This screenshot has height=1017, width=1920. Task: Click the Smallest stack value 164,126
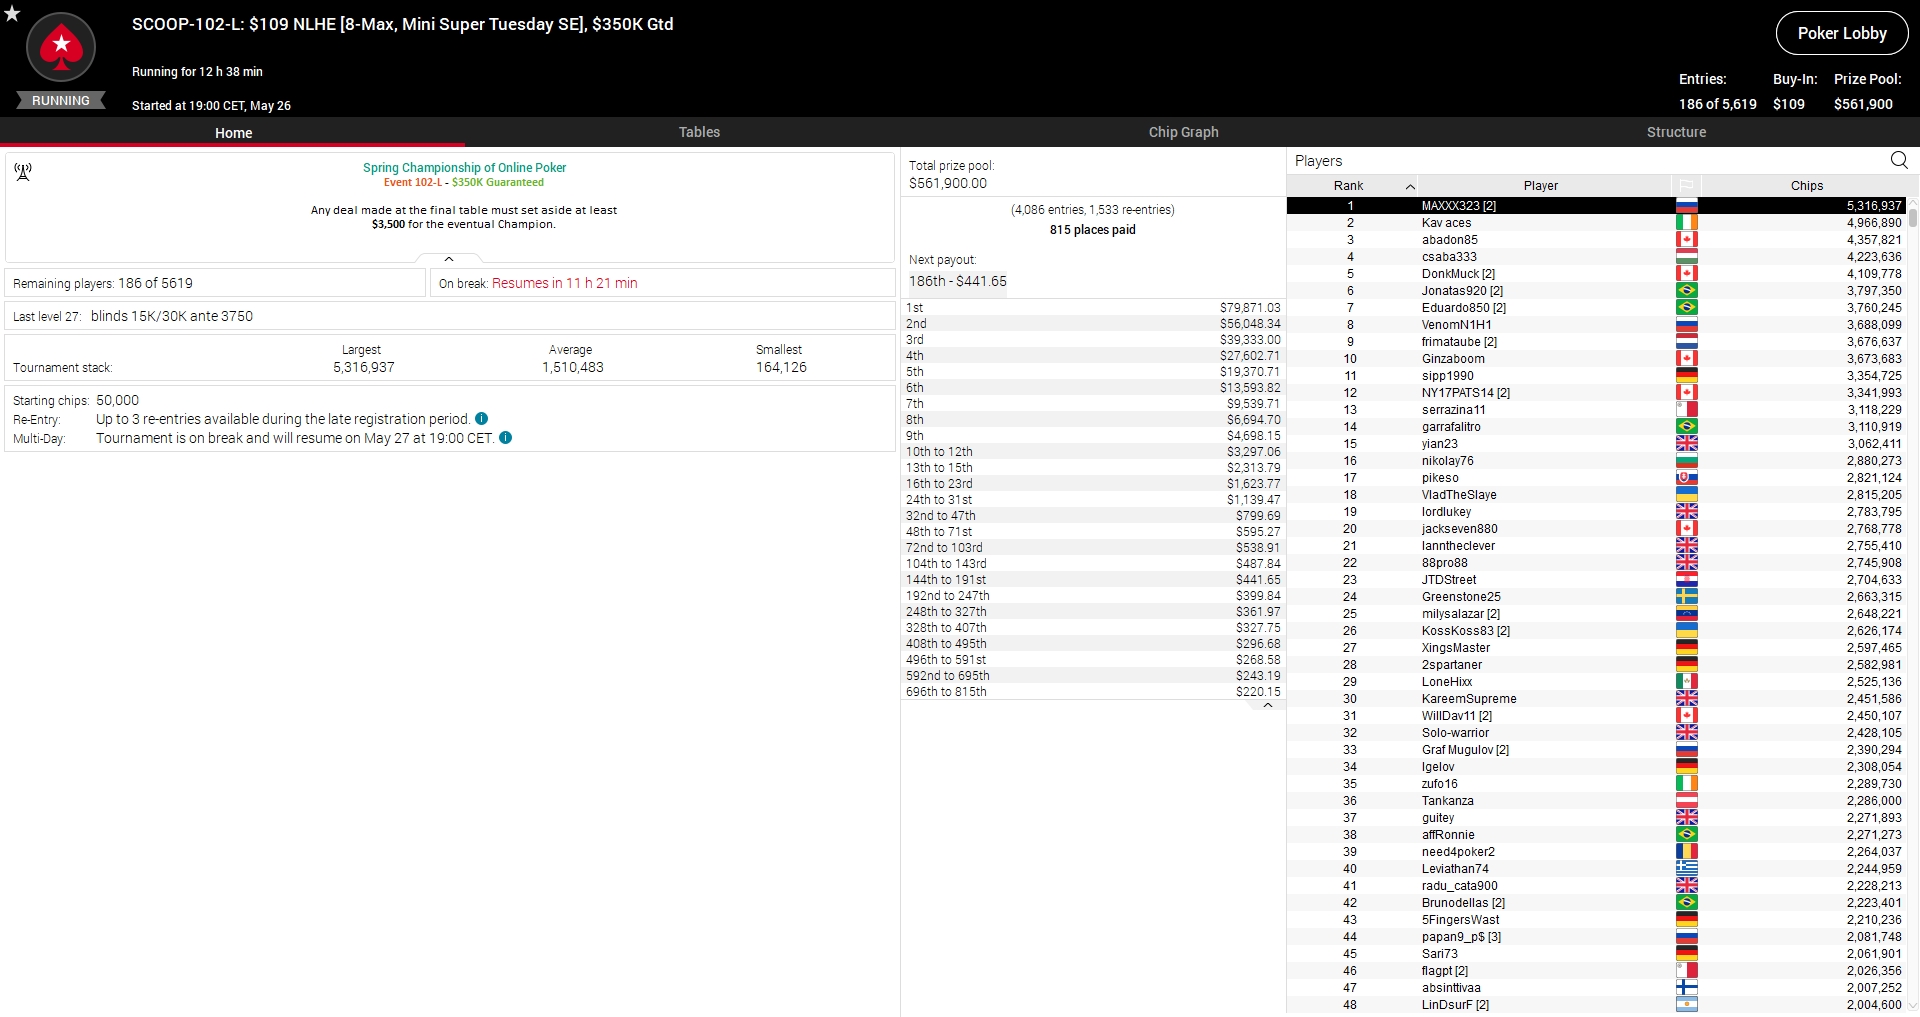(x=781, y=367)
